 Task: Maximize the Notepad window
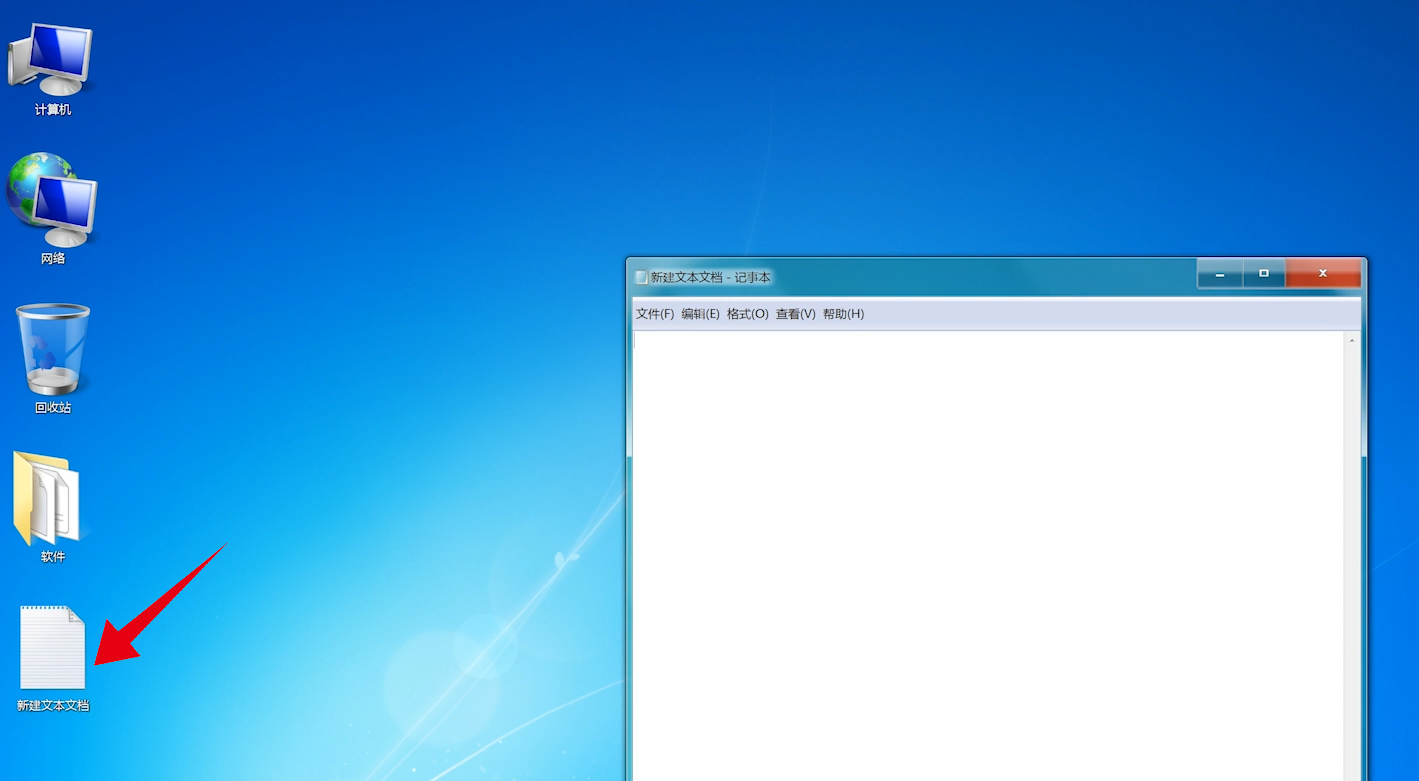point(1264,273)
